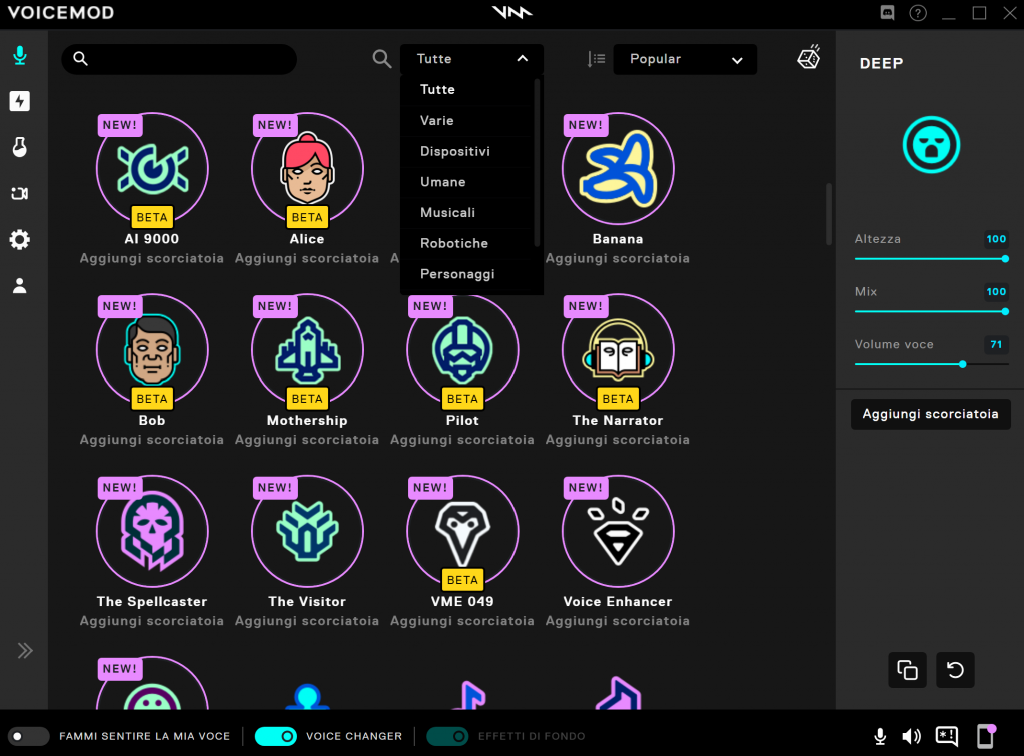Image resolution: width=1024 pixels, height=756 pixels.
Task: Open the camera effects sidebar icon
Action: pyautogui.click(x=20, y=193)
